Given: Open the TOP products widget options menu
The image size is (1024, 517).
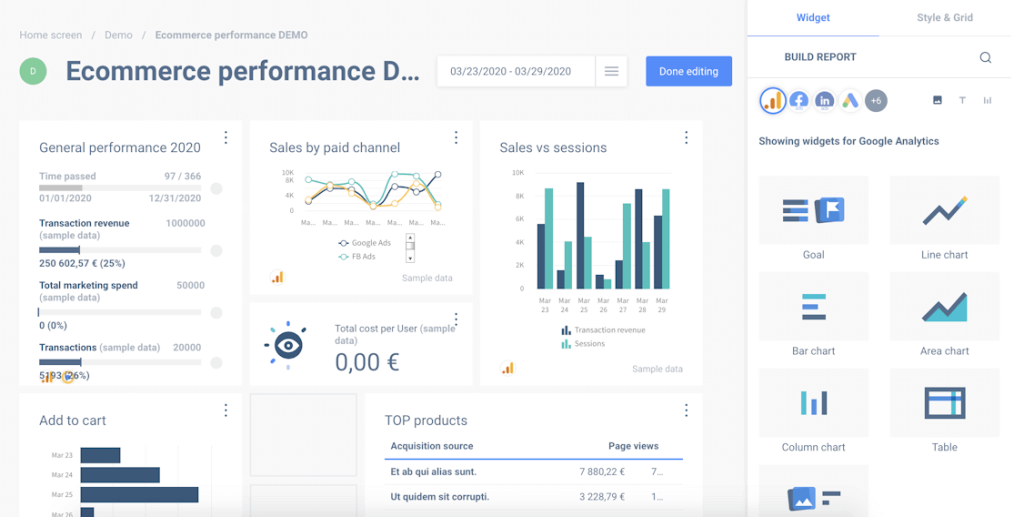Looking at the screenshot, I should click(x=686, y=410).
